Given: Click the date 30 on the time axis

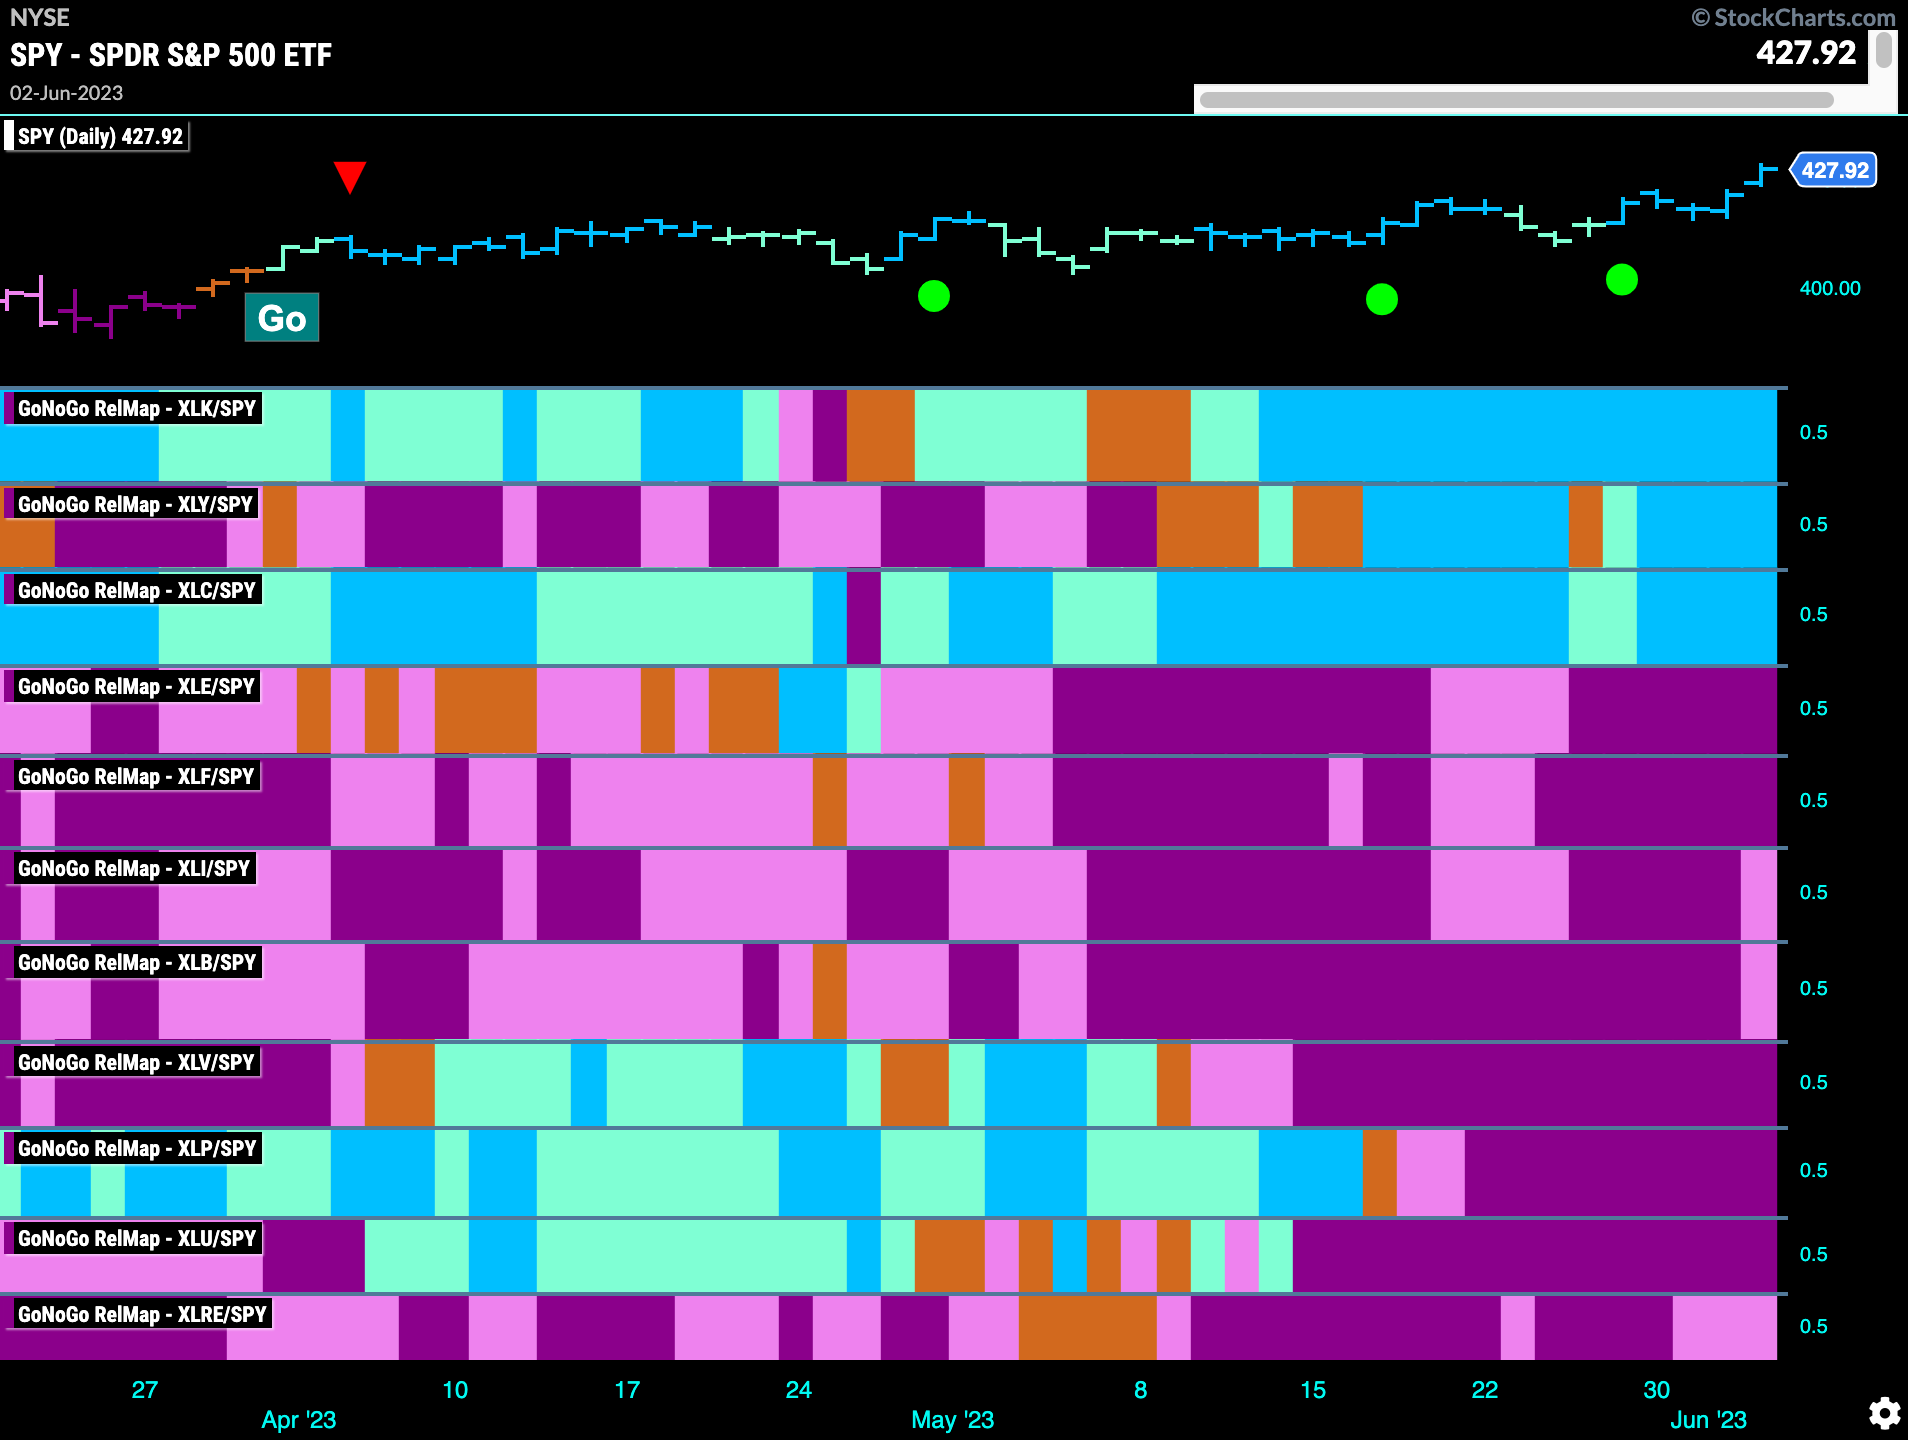Looking at the screenshot, I should coord(1657,1390).
